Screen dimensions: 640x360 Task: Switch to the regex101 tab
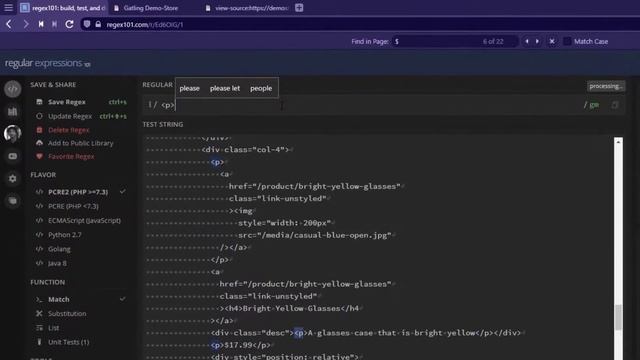click(63, 8)
